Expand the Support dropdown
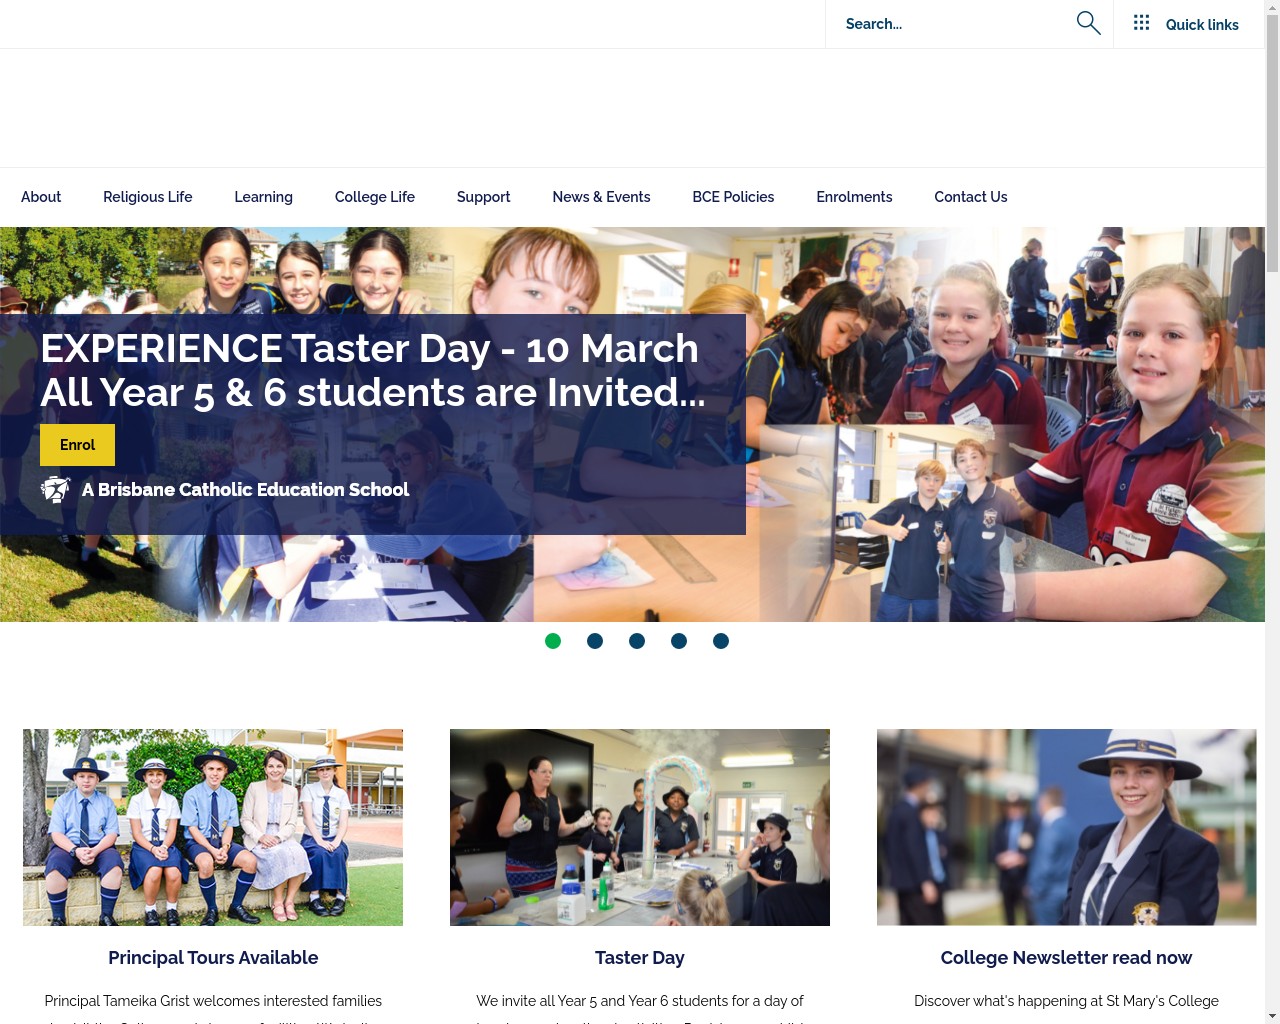Image resolution: width=1280 pixels, height=1024 pixels. click(483, 197)
